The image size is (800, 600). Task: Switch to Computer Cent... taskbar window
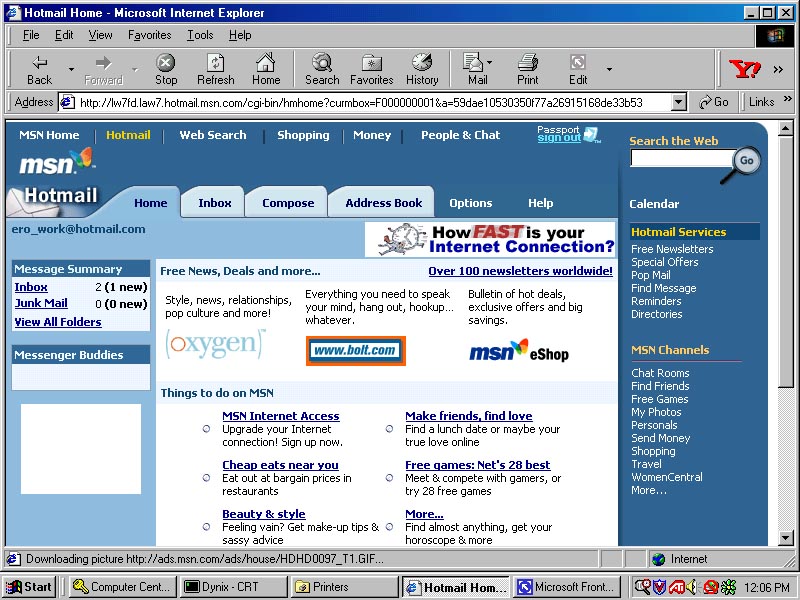pyautogui.click(x=122, y=587)
